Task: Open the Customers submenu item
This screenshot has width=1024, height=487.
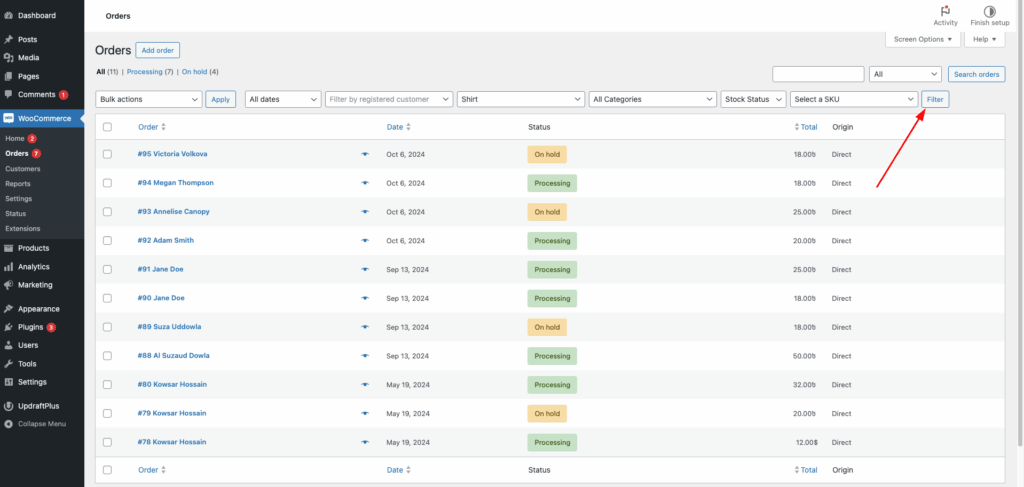Action: point(22,168)
